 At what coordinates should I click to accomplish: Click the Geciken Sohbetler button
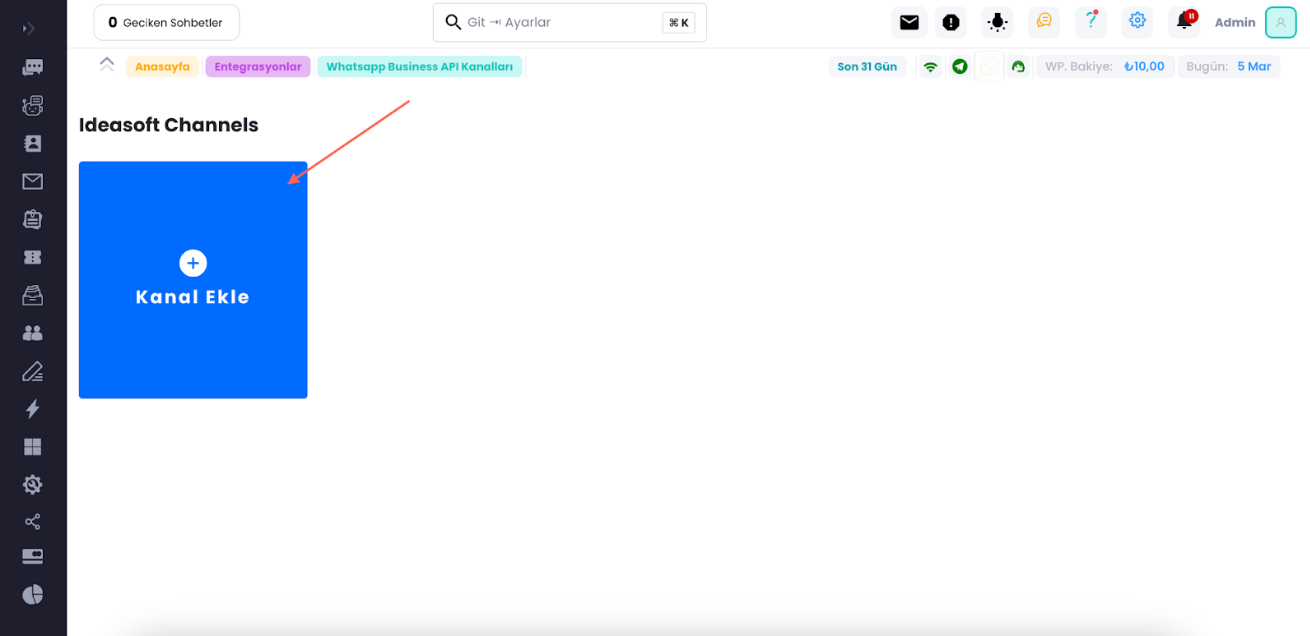166,22
